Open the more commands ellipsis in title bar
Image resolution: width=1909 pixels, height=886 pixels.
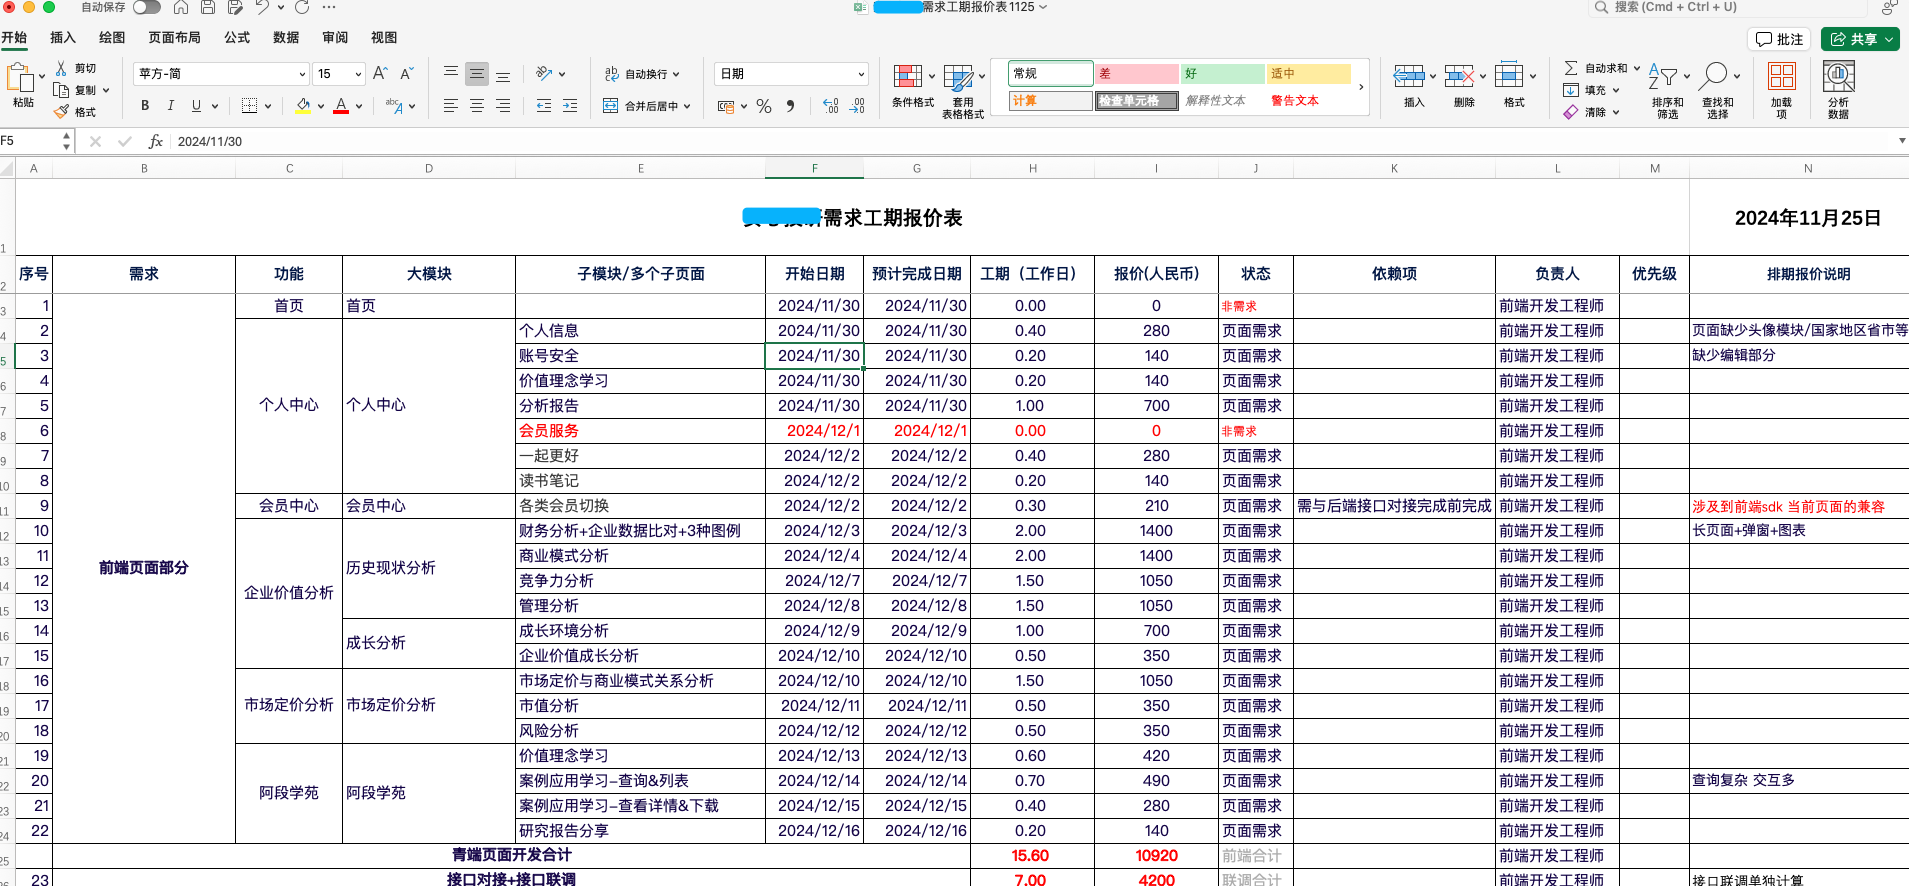tap(329, 8)
